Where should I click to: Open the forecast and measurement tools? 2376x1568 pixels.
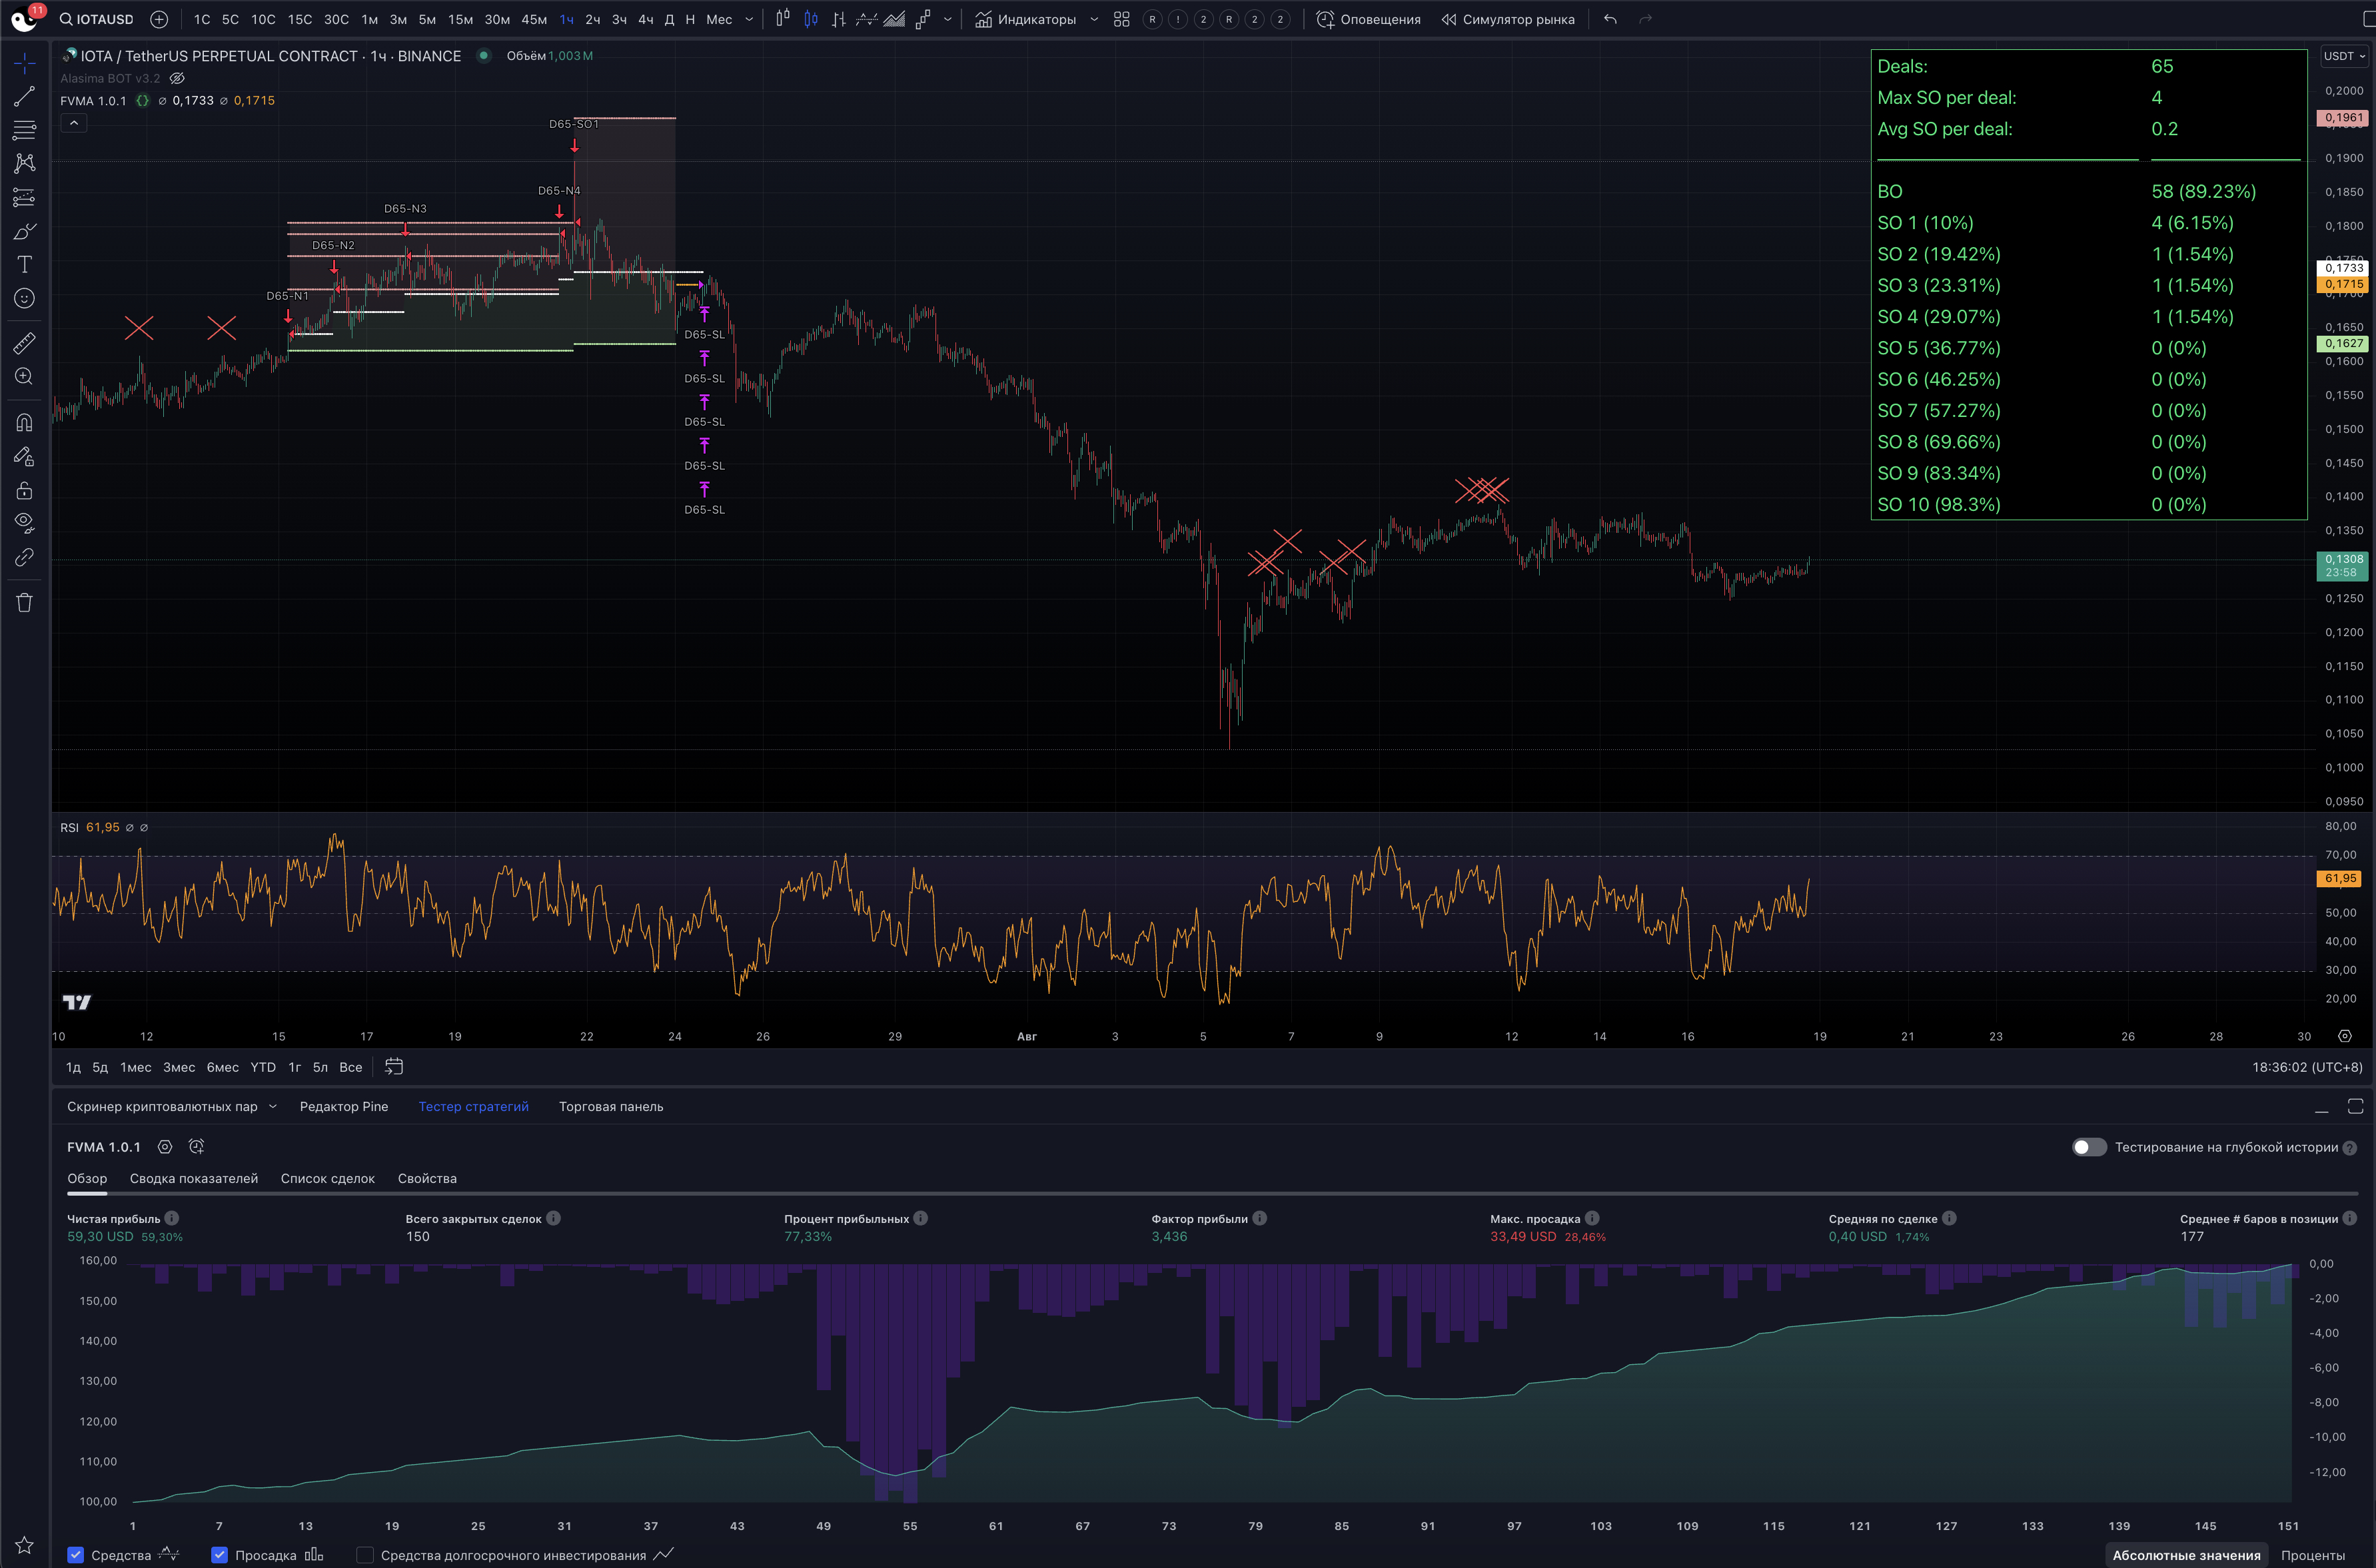[x=25, y=197]
